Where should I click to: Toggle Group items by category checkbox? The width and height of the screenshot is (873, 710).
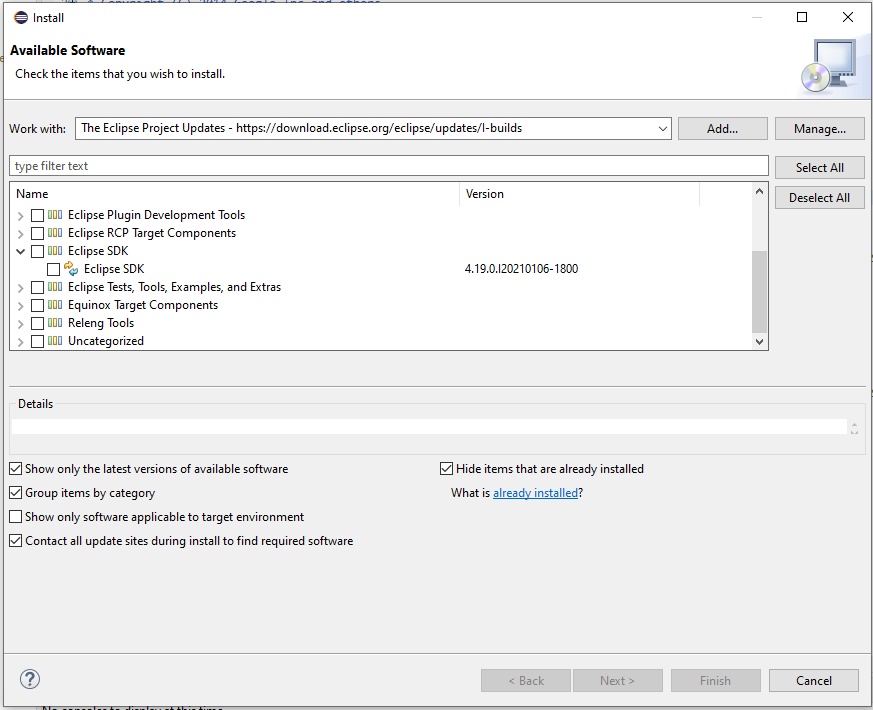point(16,493)
